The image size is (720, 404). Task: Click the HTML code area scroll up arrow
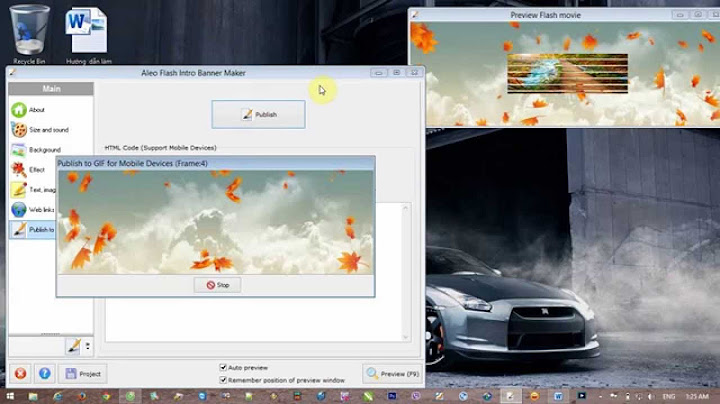point(405,208)
